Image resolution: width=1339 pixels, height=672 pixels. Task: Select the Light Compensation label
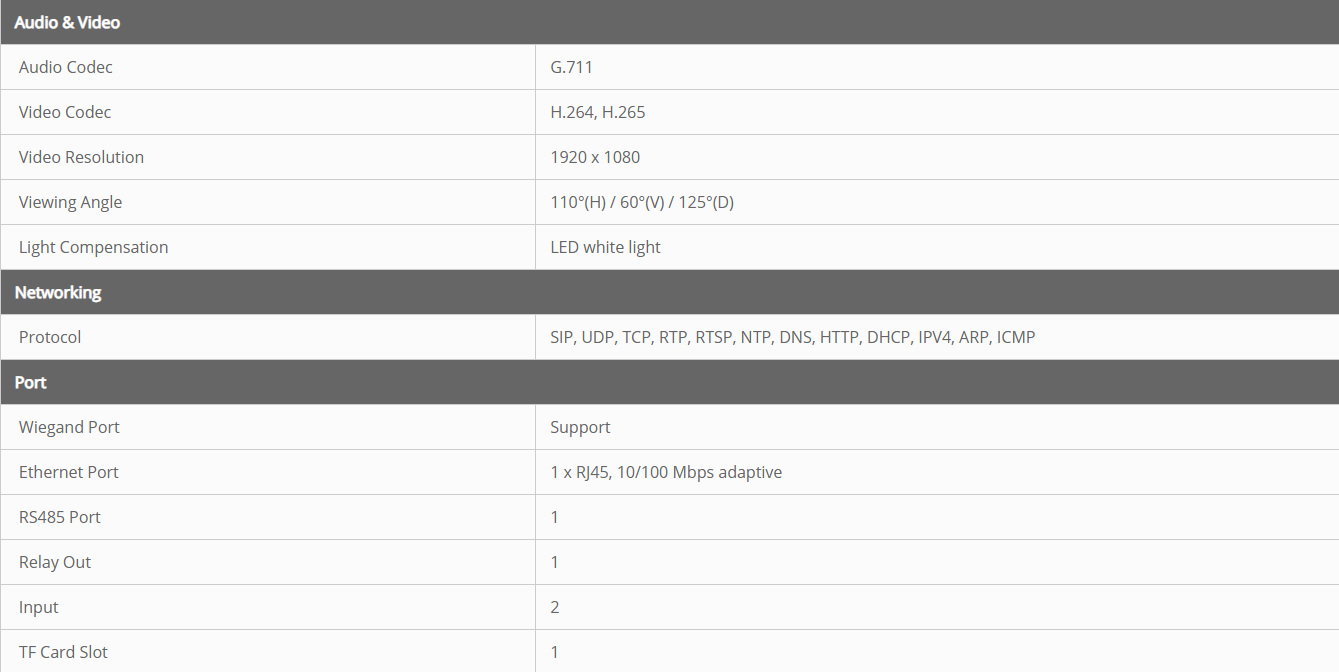(93, 247)
